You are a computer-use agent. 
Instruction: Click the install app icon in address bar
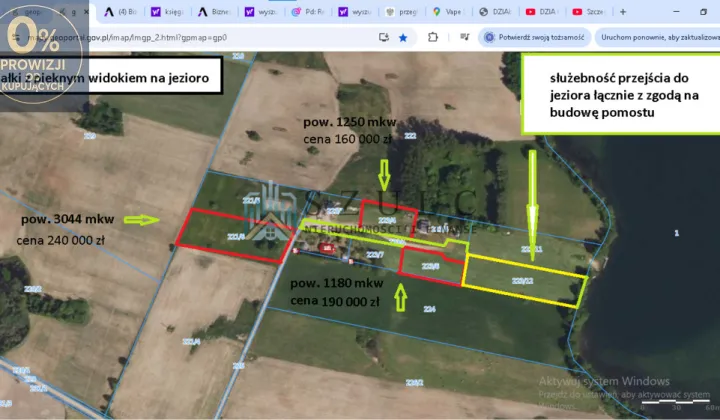[384, 38]
